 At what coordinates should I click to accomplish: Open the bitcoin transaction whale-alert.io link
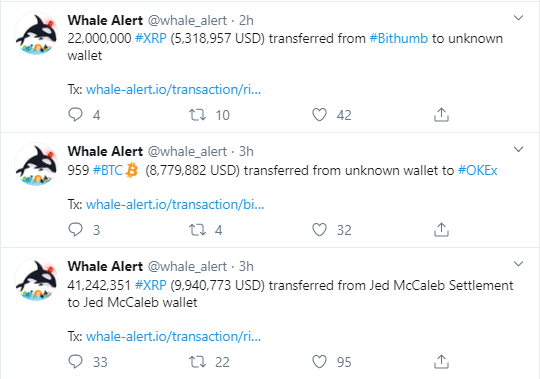pos(175,204)
